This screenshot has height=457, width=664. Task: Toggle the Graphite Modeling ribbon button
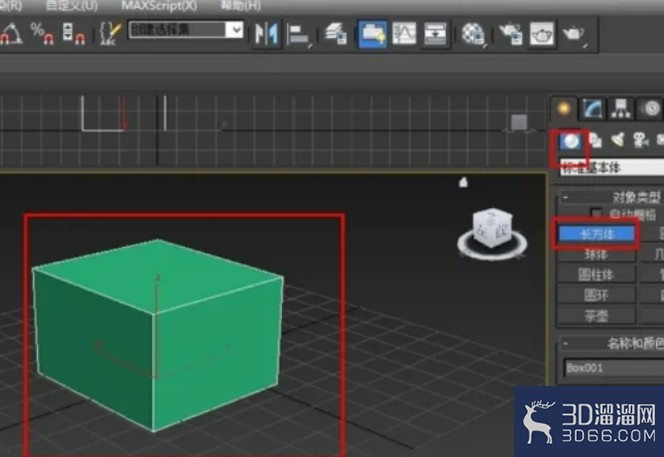372,33
